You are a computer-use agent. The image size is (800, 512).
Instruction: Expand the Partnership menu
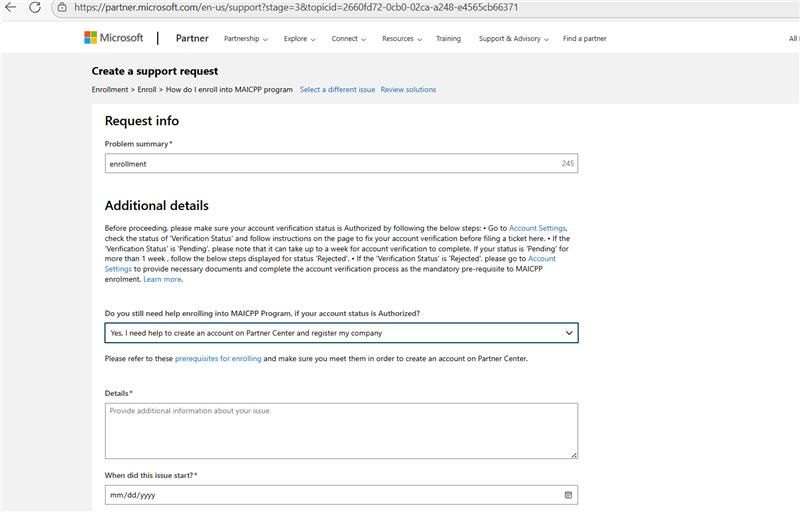point(245,39)
